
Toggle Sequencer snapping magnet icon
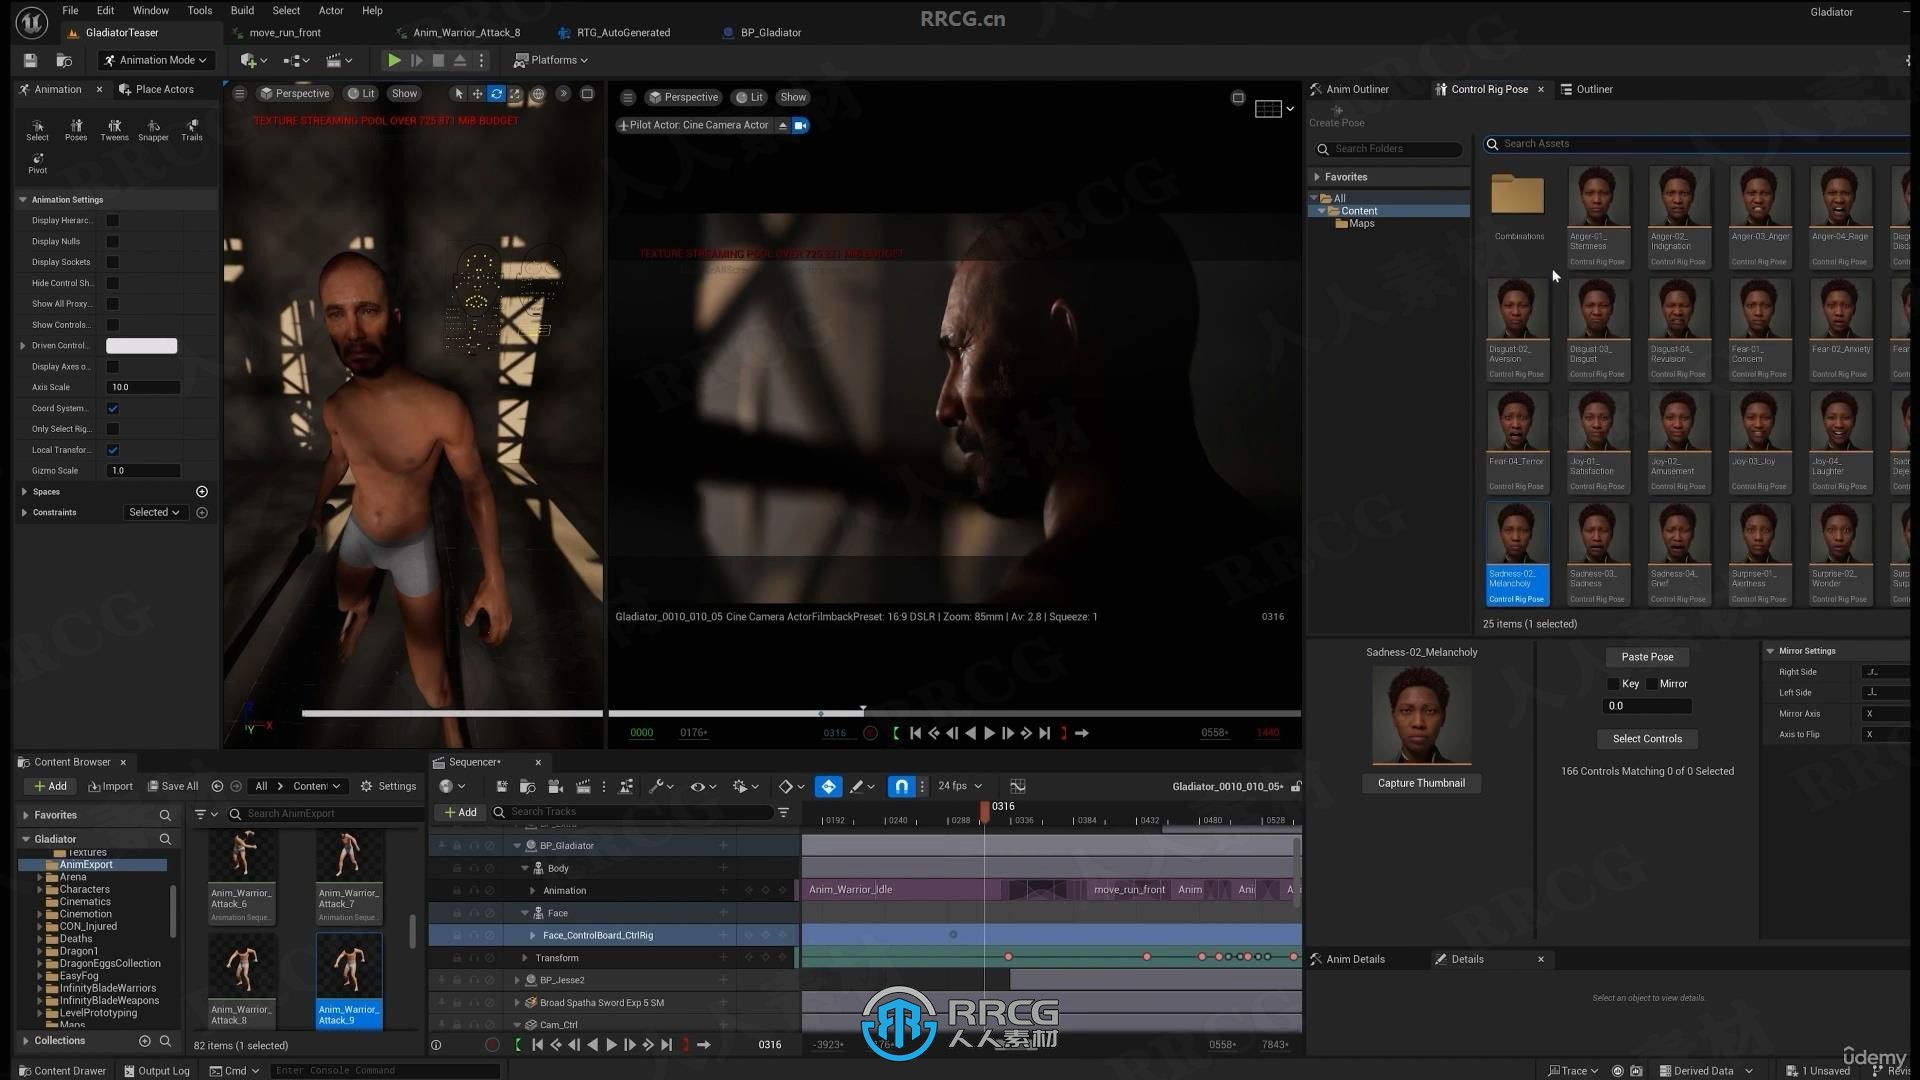[x=901, y=787]
